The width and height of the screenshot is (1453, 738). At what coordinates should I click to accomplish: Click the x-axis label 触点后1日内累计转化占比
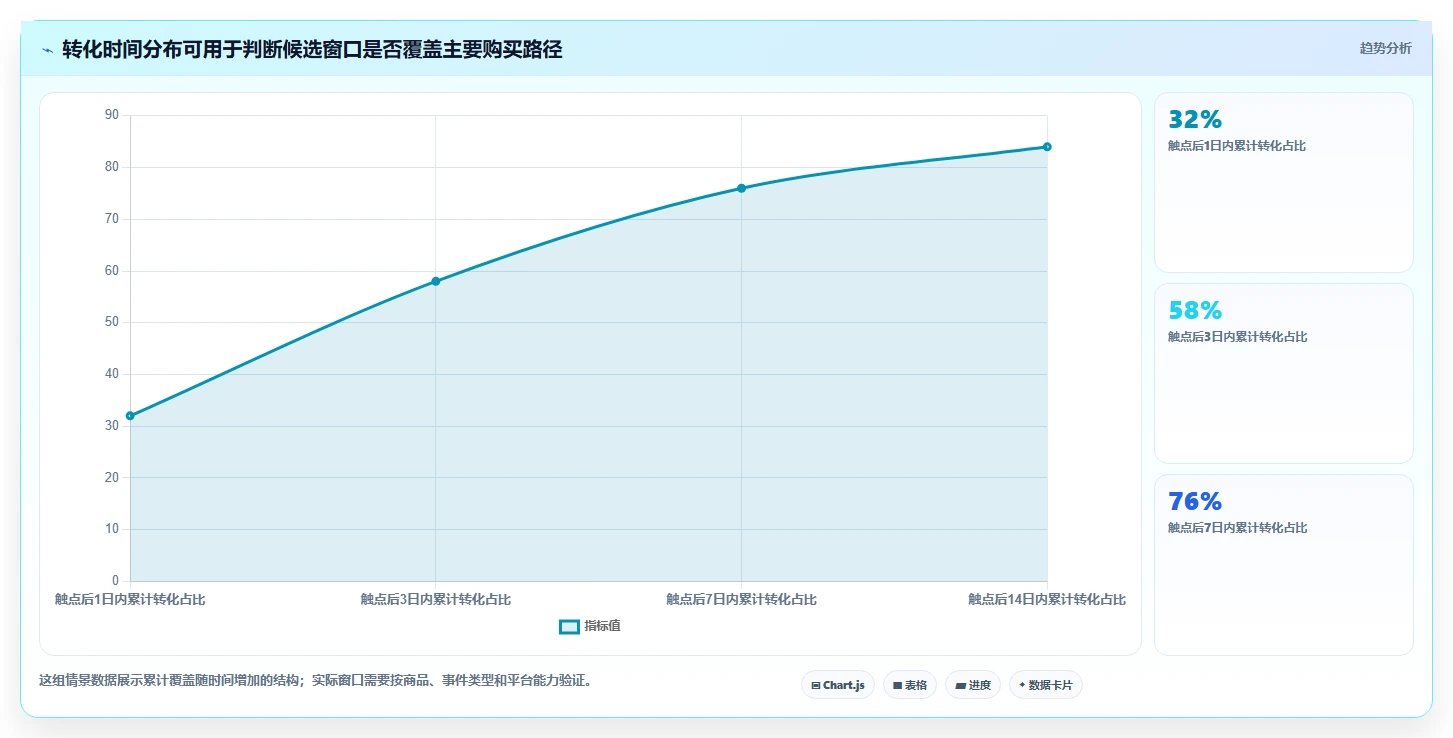coord(130,600)
